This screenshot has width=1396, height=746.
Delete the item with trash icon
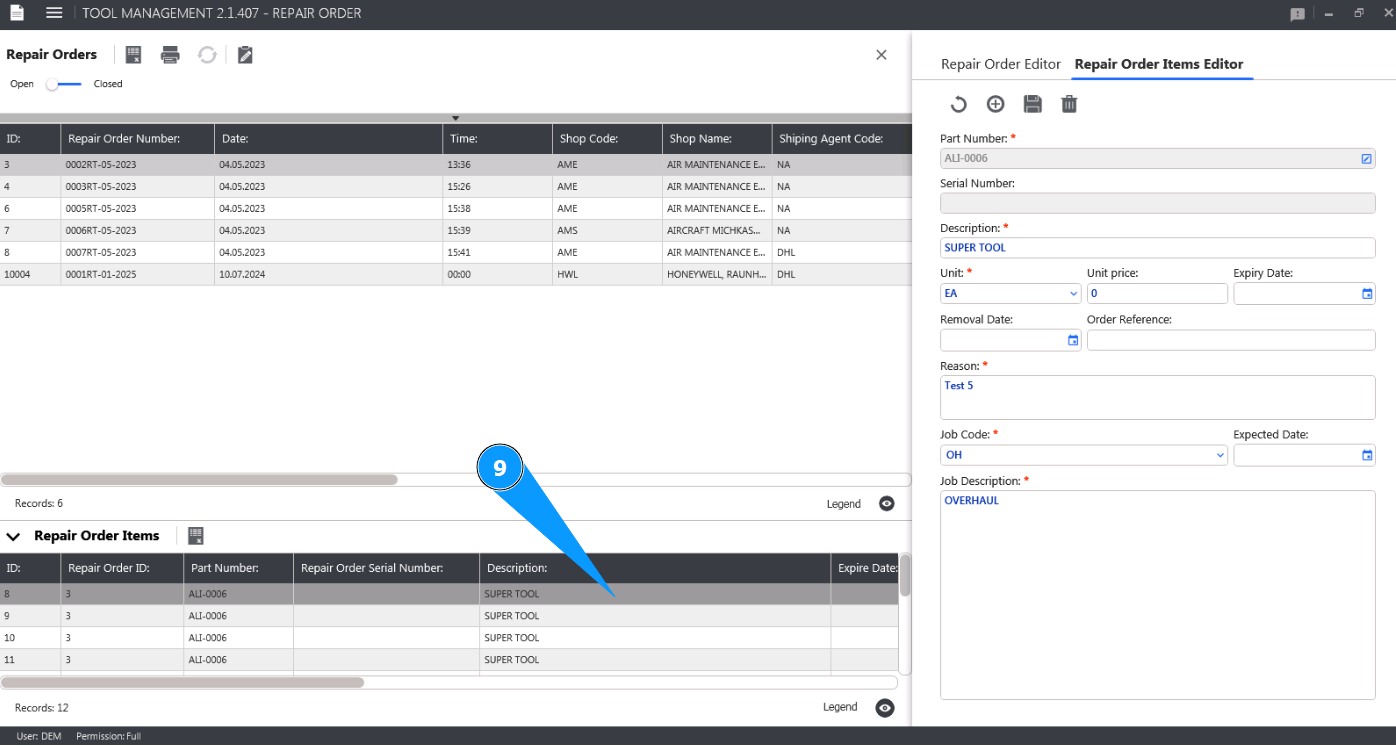1069,104
